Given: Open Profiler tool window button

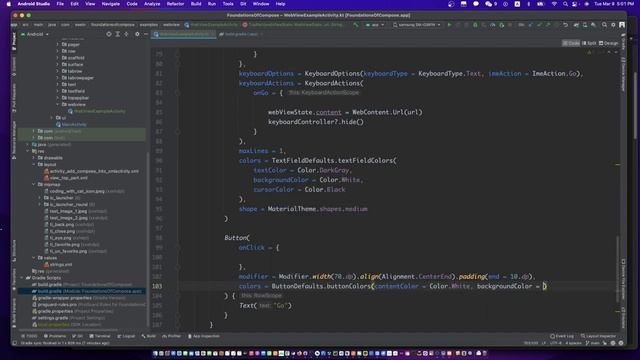Looking at the screenshot, I should pos(171,336).
